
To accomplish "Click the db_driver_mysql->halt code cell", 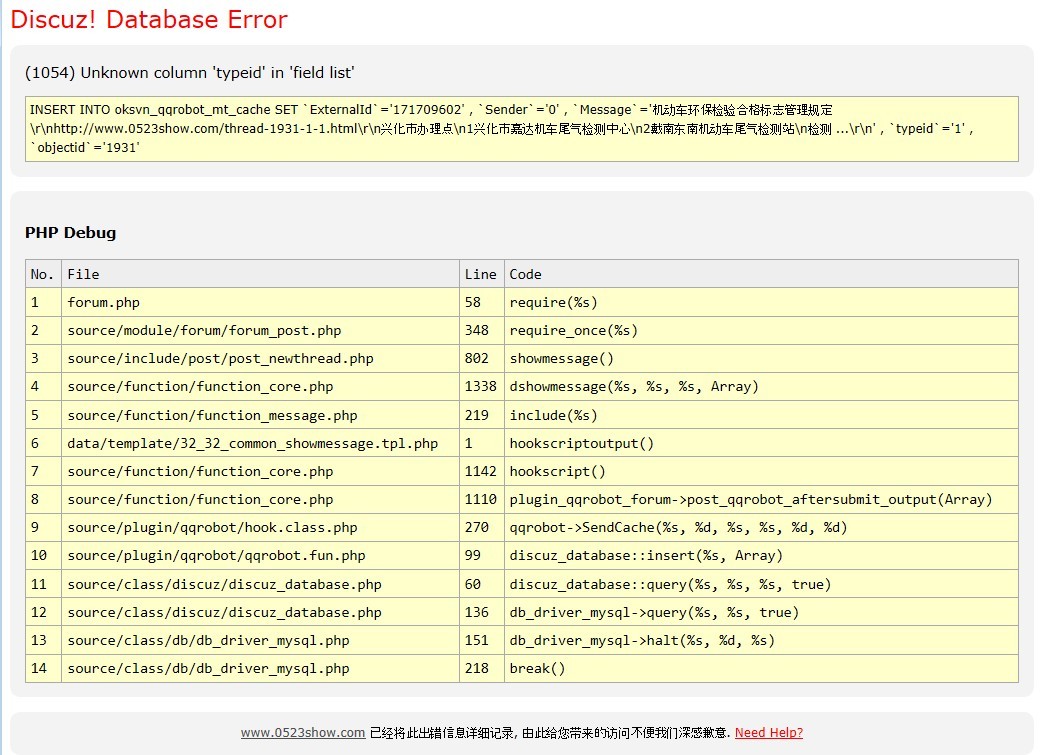I will [761, 640].
